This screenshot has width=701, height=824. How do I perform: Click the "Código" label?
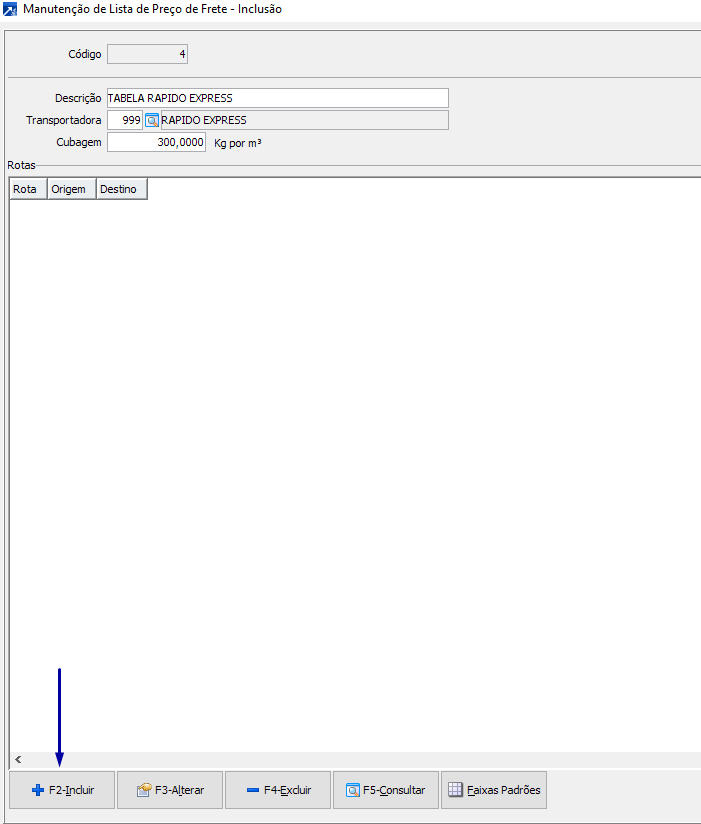[x=85, y=54]
